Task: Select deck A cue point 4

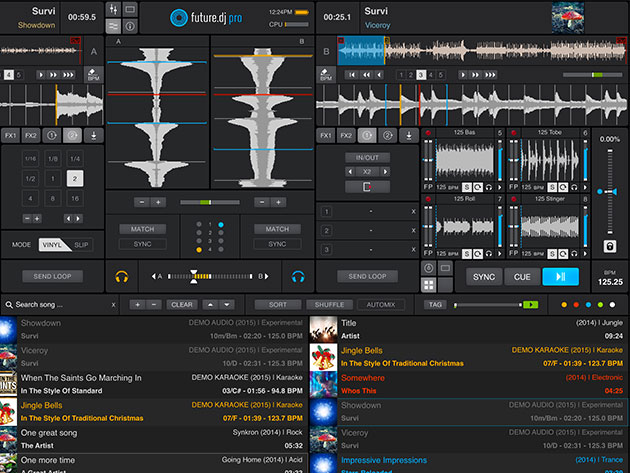Action: click(x=8, y=75)
